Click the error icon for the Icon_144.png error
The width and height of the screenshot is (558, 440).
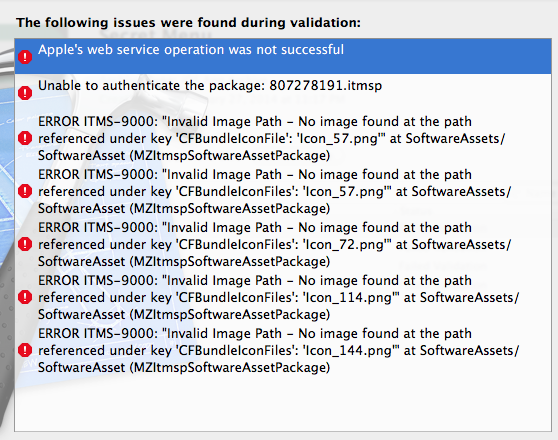point(25,350)
